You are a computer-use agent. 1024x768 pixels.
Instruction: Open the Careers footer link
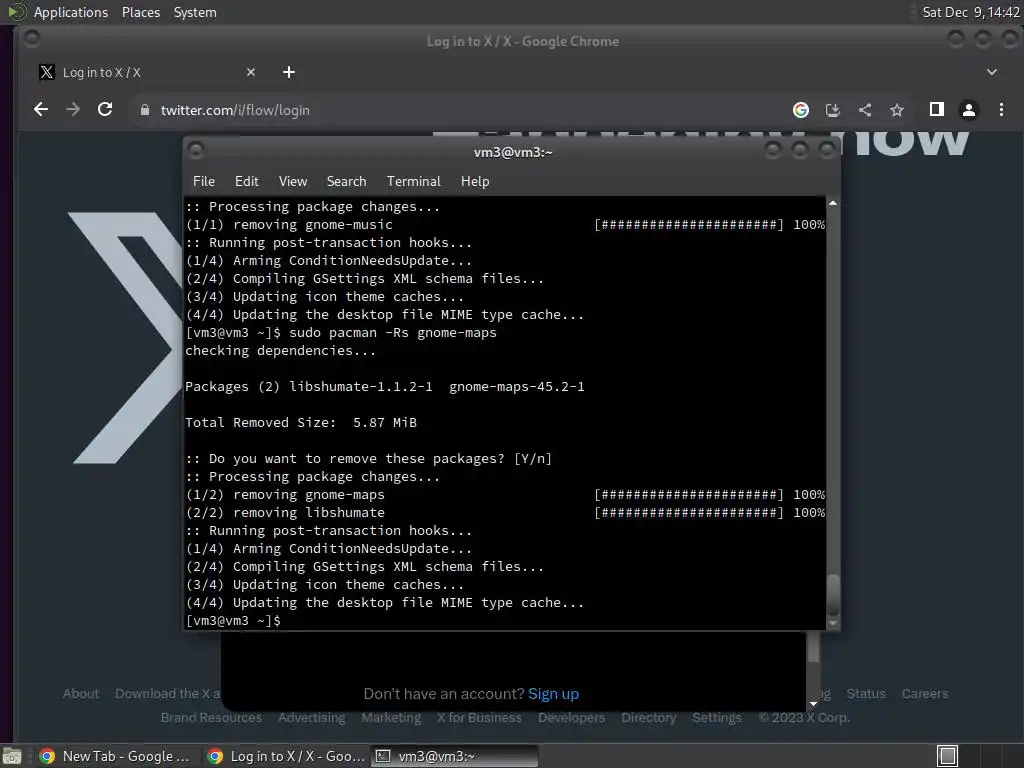(925, 694)
